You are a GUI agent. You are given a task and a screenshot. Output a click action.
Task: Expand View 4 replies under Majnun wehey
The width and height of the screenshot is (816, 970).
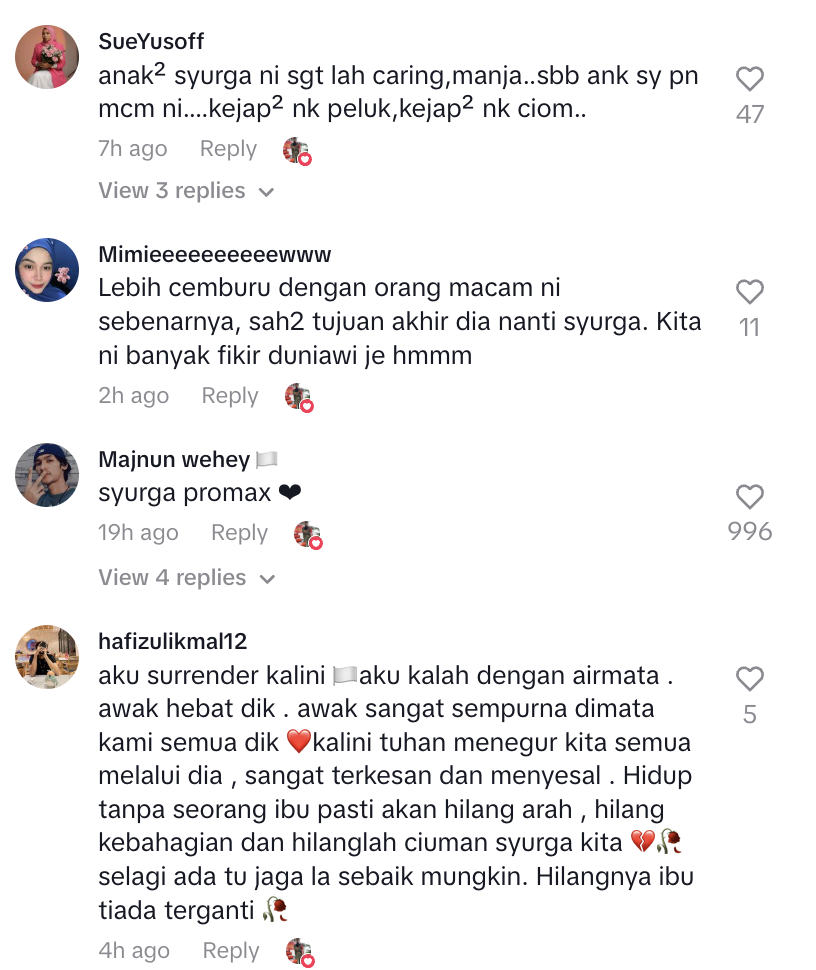pyautogui.click(x=186, y=578)
